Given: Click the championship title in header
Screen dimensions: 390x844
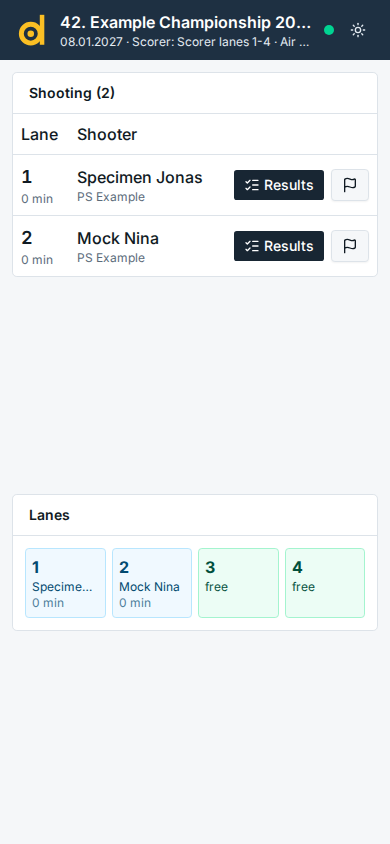Looking at the screenshot, I should pyautogui.click(x=186, y=23).
